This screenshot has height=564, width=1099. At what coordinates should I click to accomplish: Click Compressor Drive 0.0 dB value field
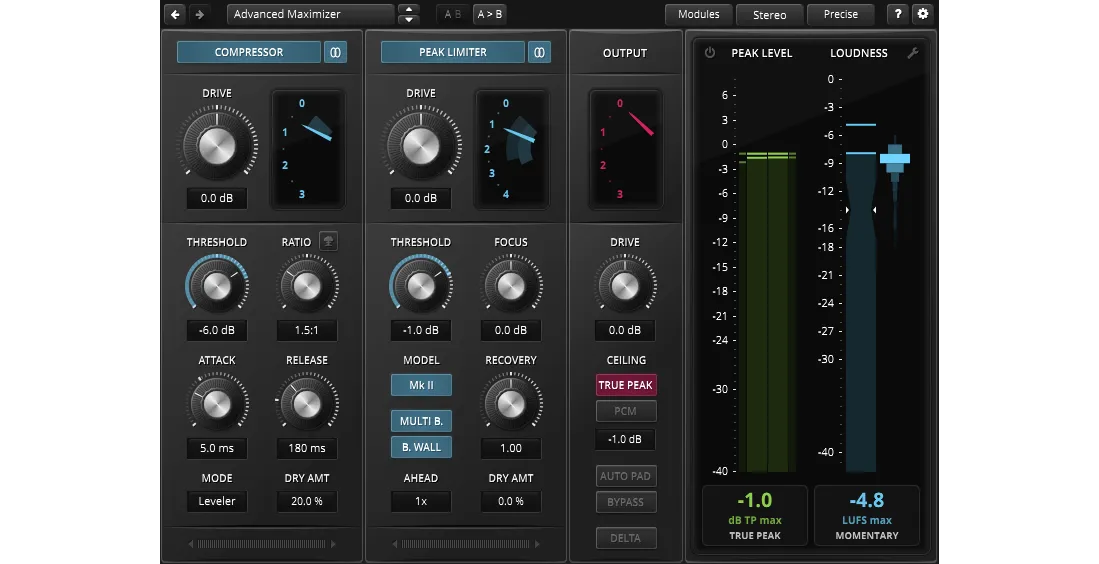pos(217,198)
